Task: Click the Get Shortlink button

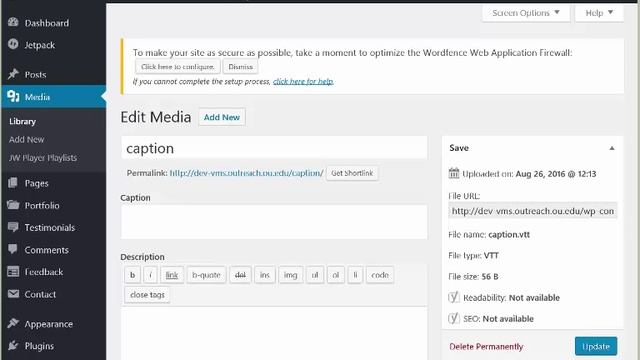Action: click(352, 173)
